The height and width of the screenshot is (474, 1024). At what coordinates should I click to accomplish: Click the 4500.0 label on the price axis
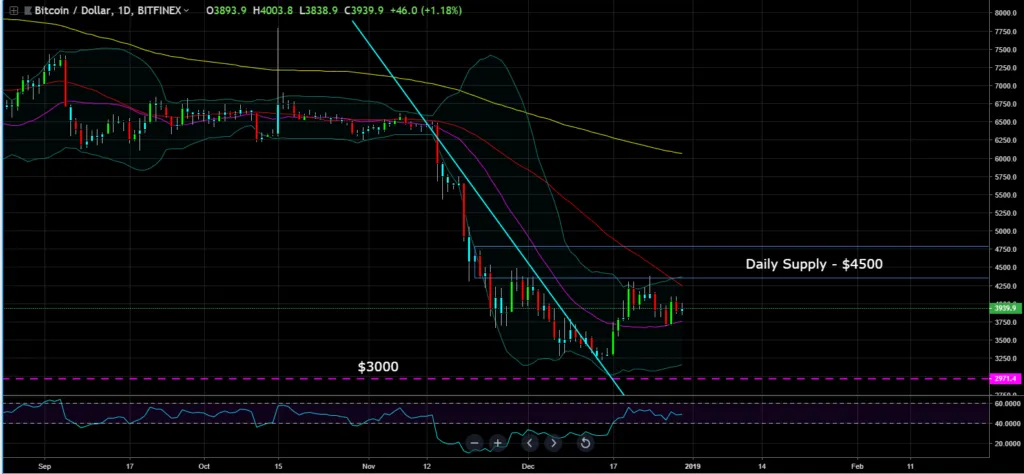(x=1006, y=268)
